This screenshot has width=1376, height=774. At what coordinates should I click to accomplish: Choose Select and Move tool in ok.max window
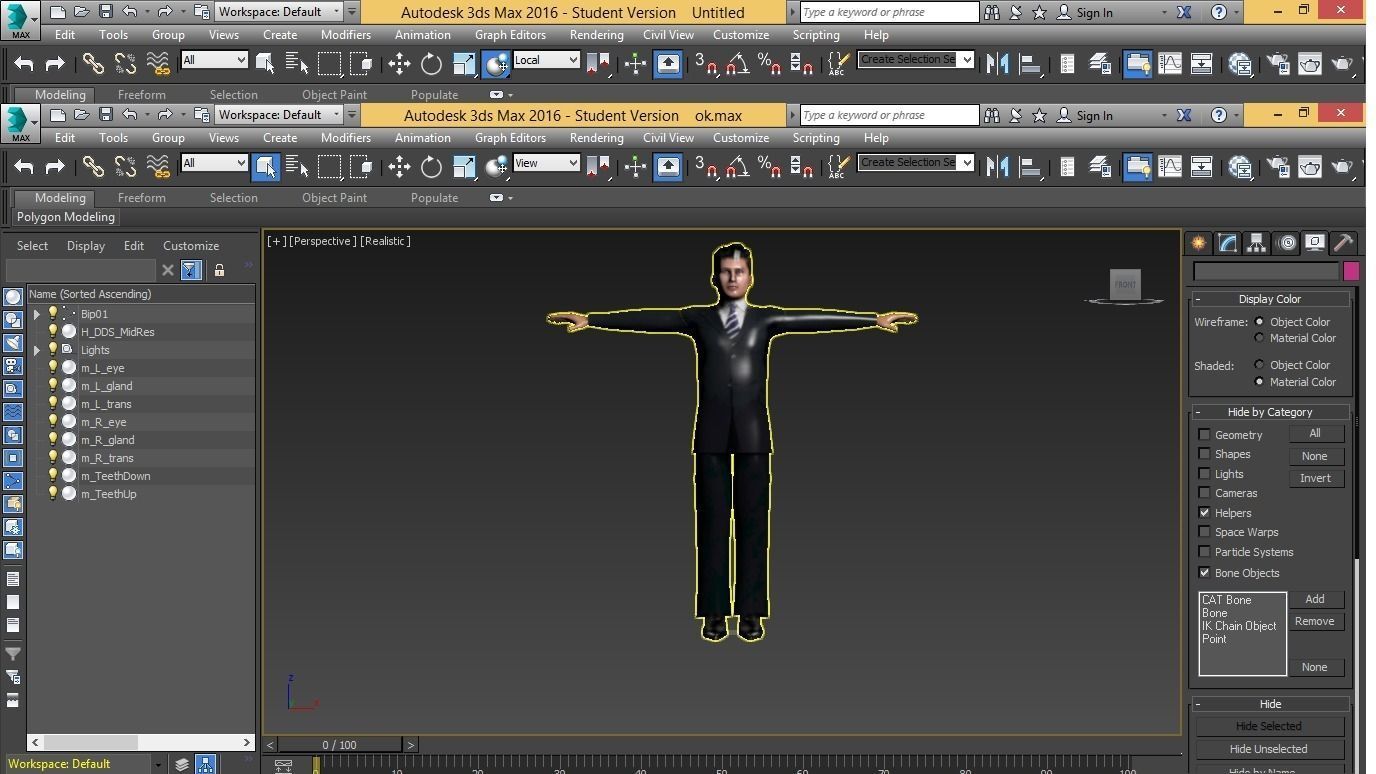point(399,167)
